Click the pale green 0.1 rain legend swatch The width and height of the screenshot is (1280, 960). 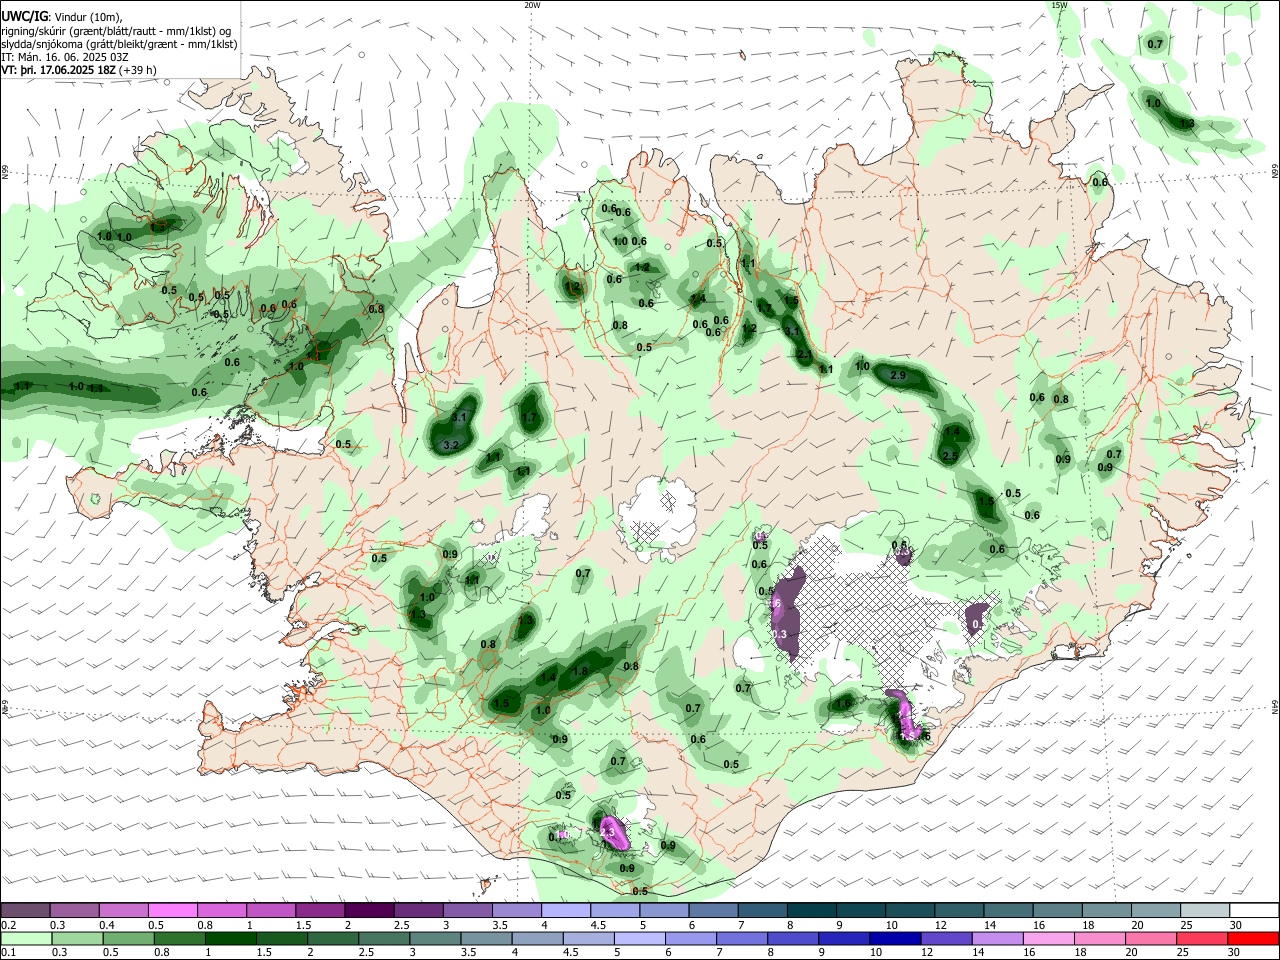pos(25,938)
